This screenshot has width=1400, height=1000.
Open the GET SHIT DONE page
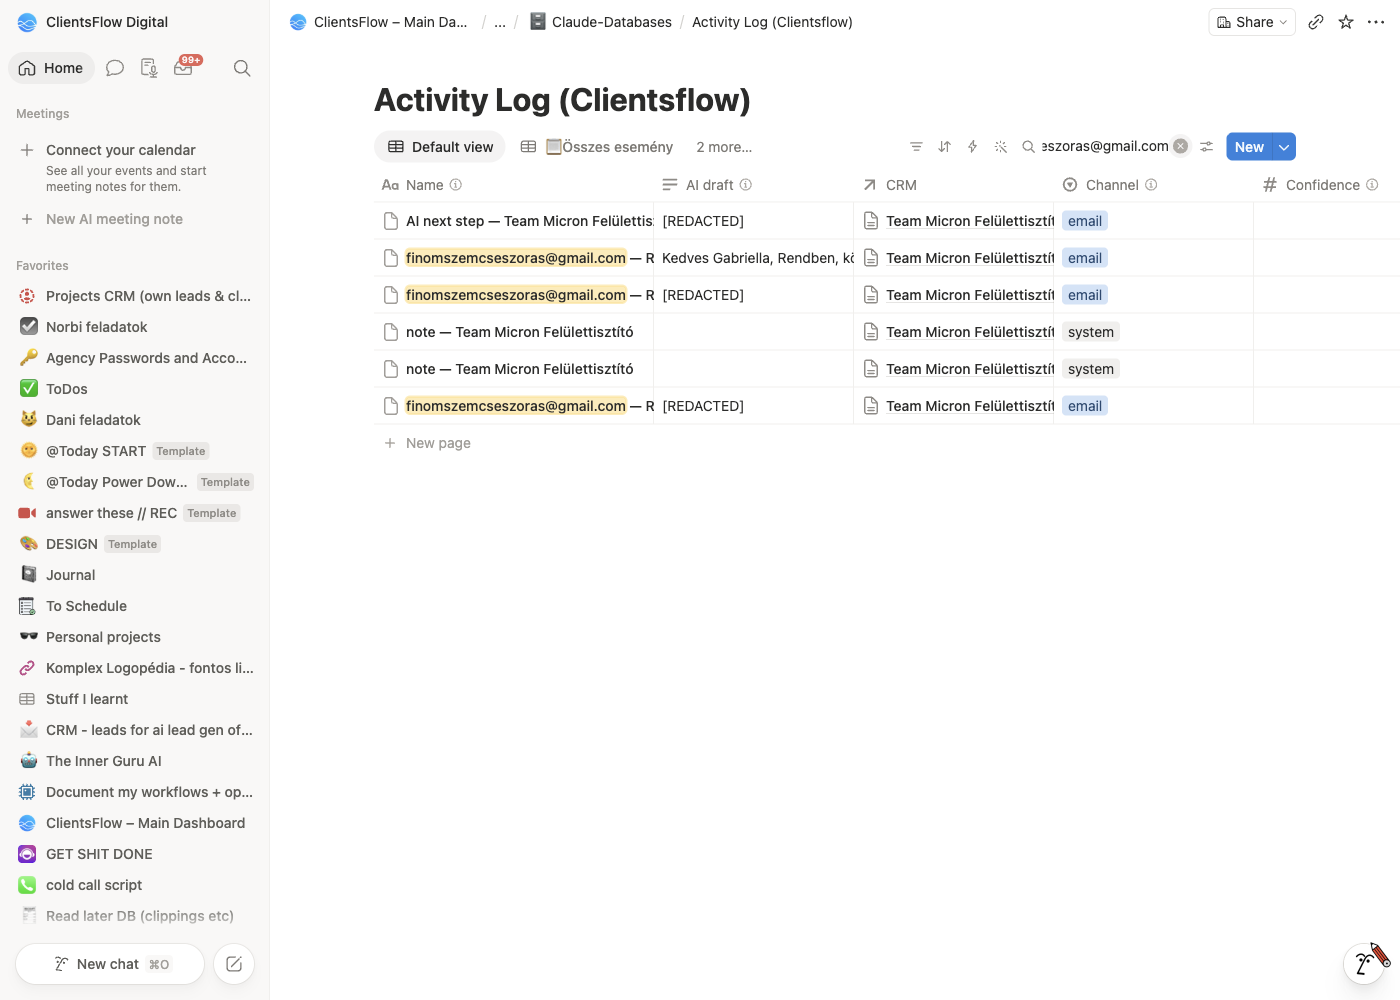tap(135, 854)
